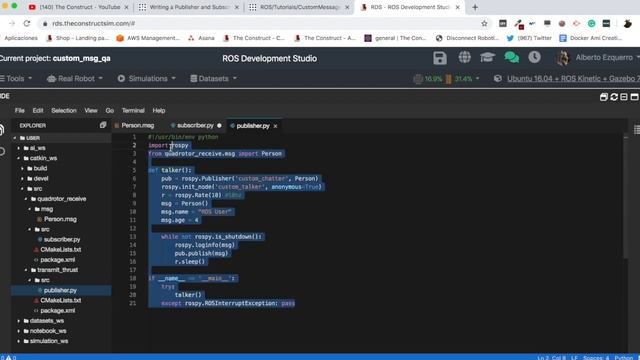Open Person.msg in the file tree
This screenshot has width=640, height=360.
(60, 219)
